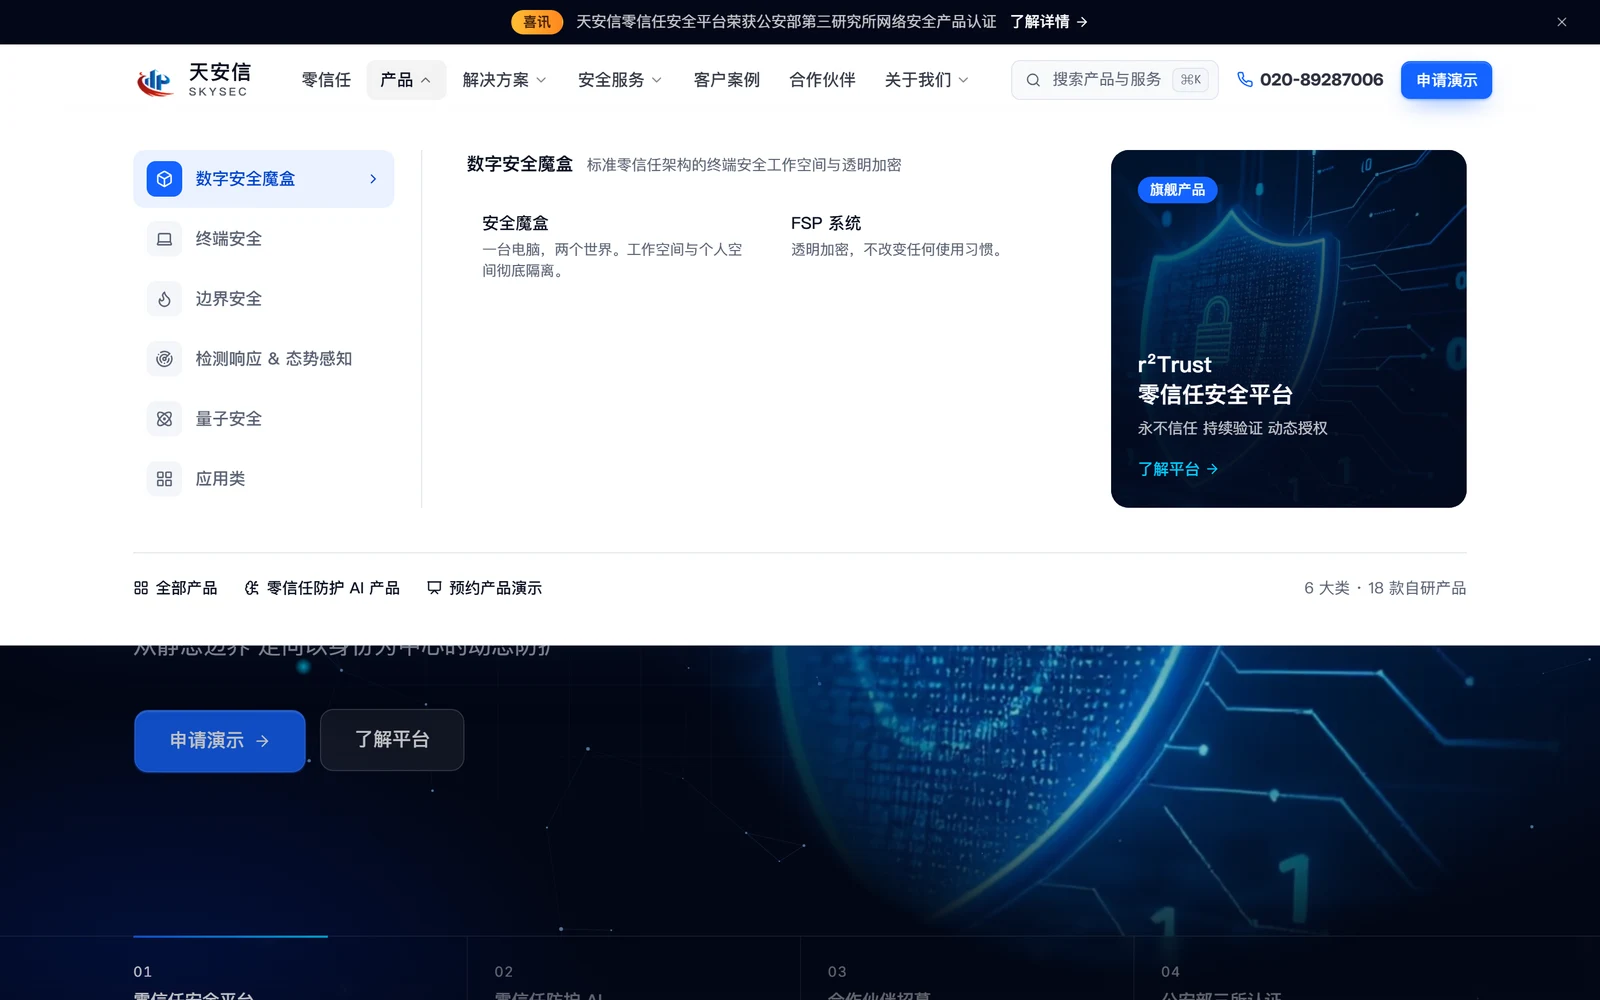Click chevron on 数字安全魔盒 category

click(x=373, y=179)
